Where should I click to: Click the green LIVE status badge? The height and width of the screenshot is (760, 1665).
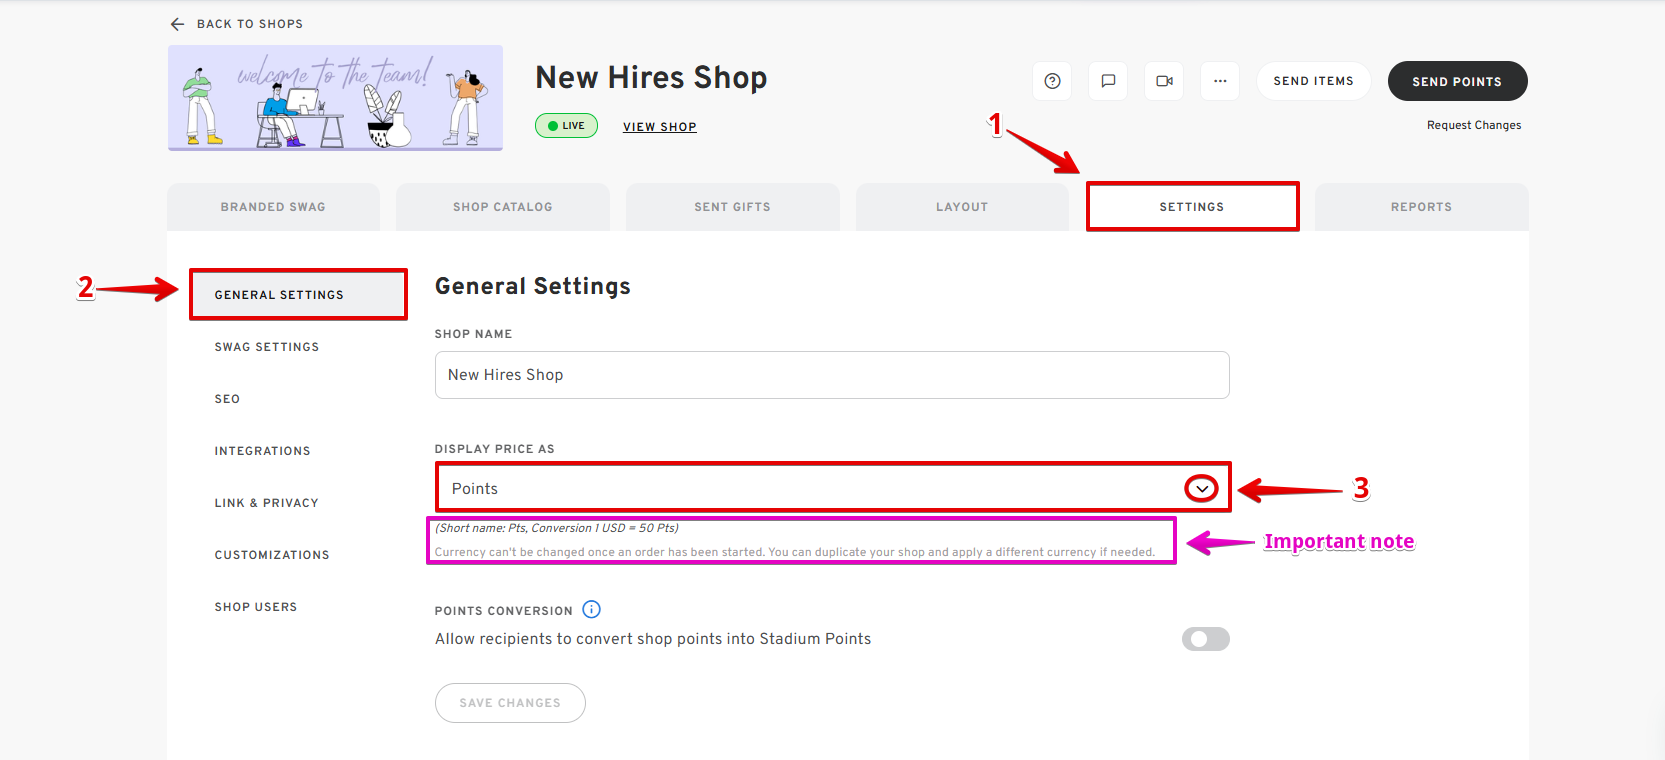tap(566, 126)
